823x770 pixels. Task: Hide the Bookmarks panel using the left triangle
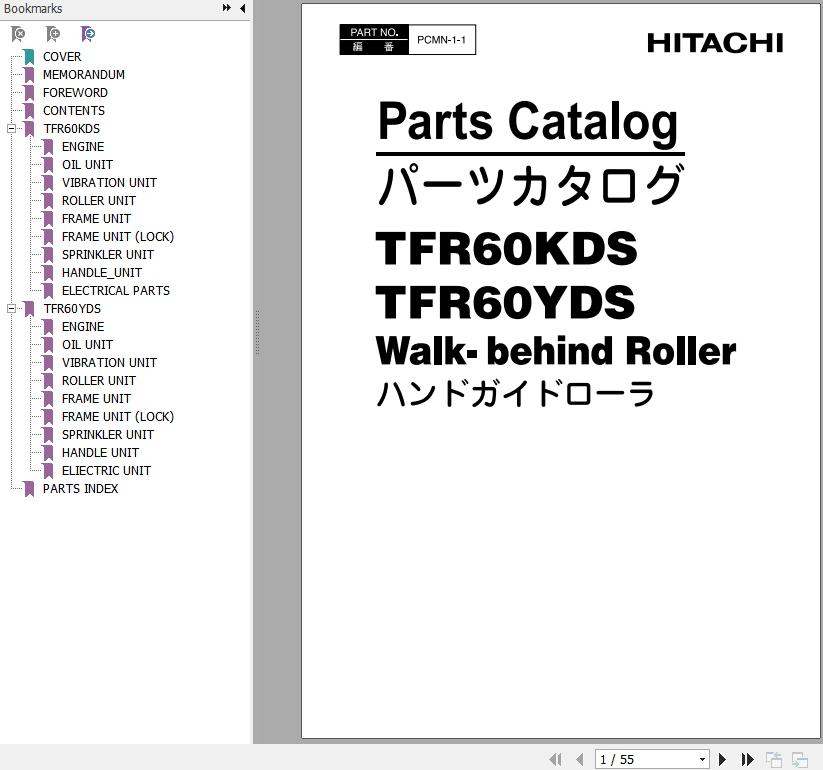tap(242, 9)
